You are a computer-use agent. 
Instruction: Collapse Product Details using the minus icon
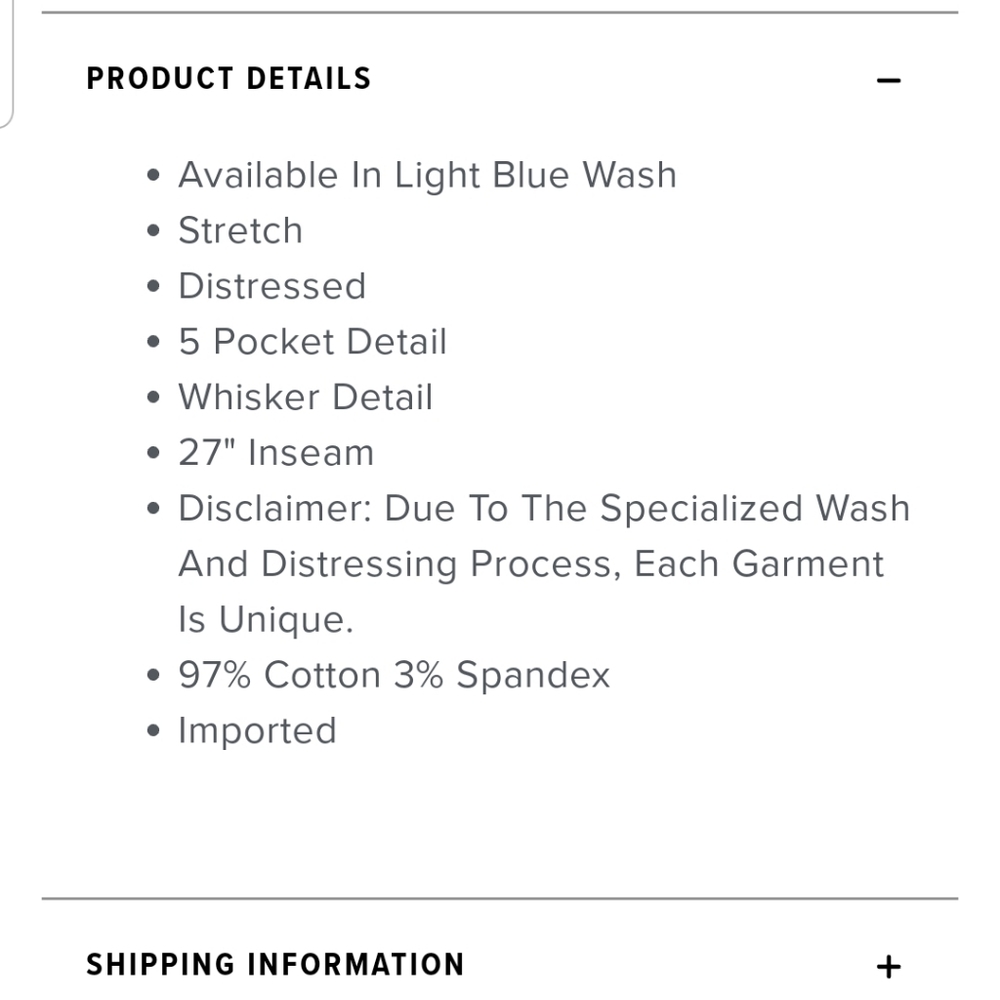pos(888,80)
